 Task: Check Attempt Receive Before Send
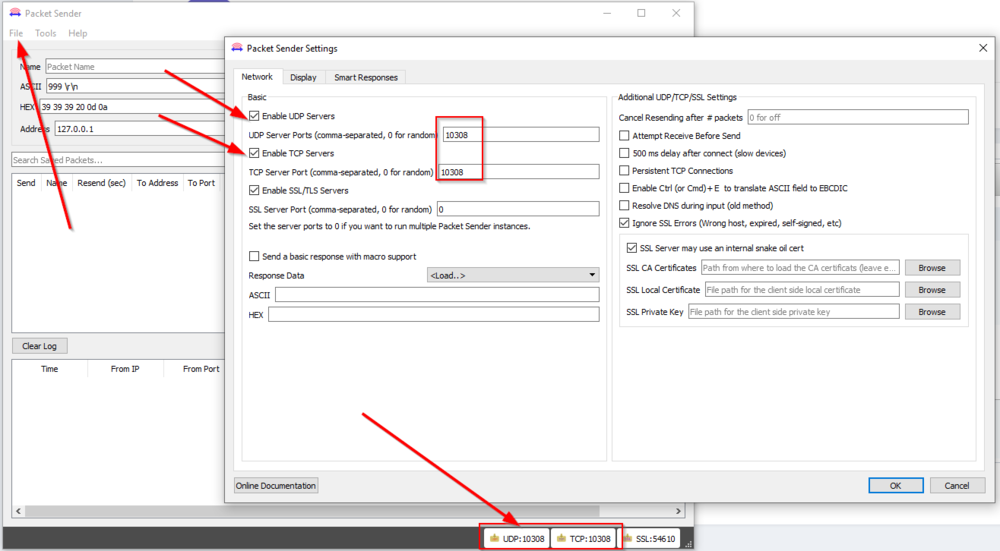tap(624, 136)
